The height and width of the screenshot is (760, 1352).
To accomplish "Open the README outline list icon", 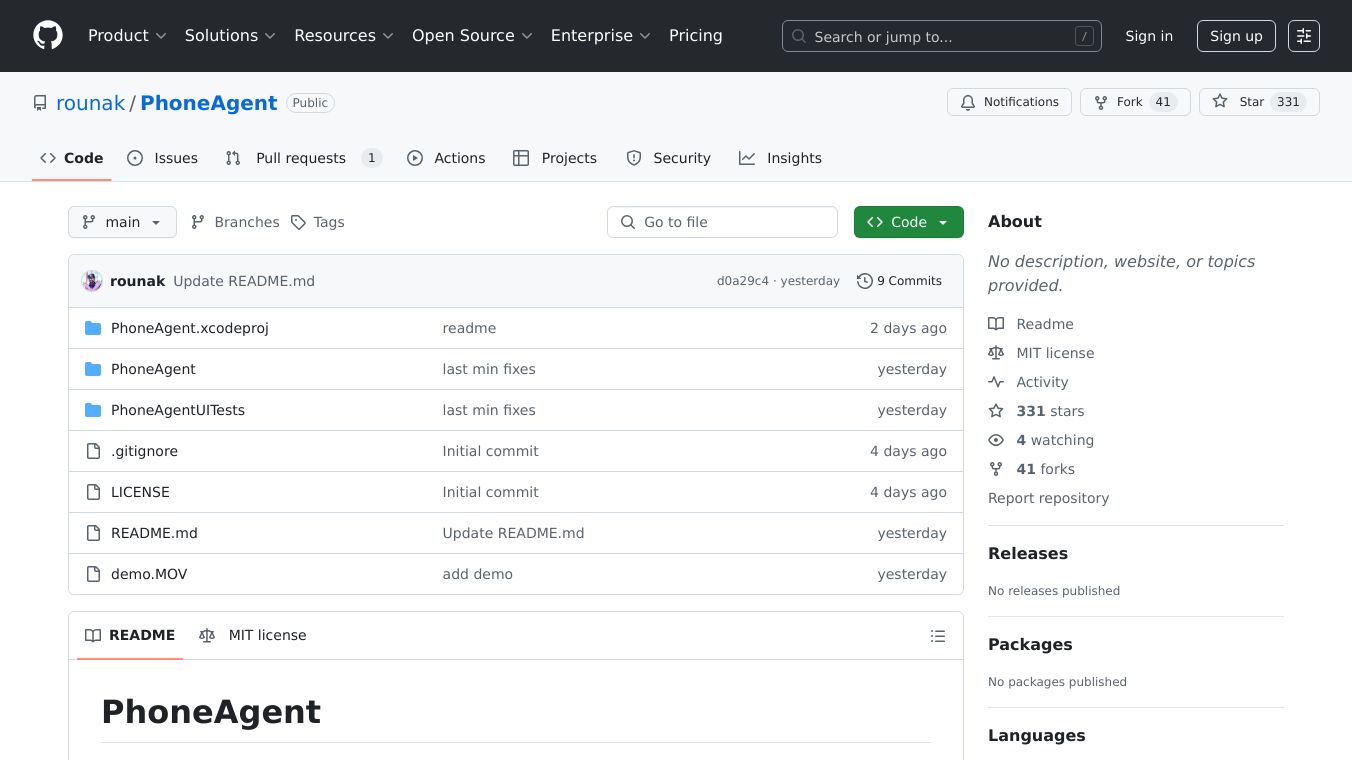I will click(937, 636).
